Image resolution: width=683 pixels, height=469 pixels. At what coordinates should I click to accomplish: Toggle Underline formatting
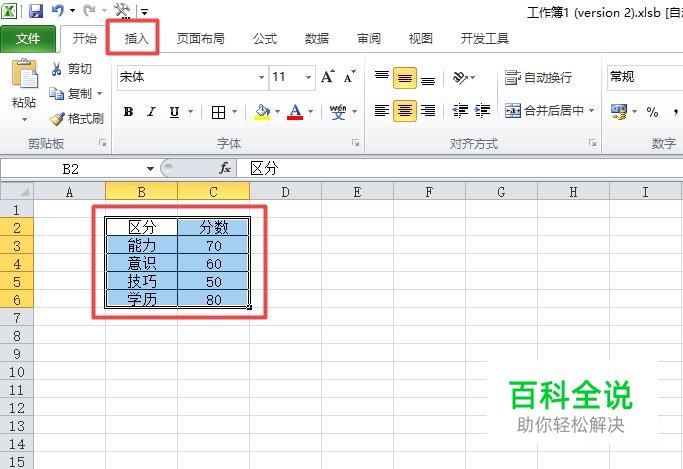(174, 112)
